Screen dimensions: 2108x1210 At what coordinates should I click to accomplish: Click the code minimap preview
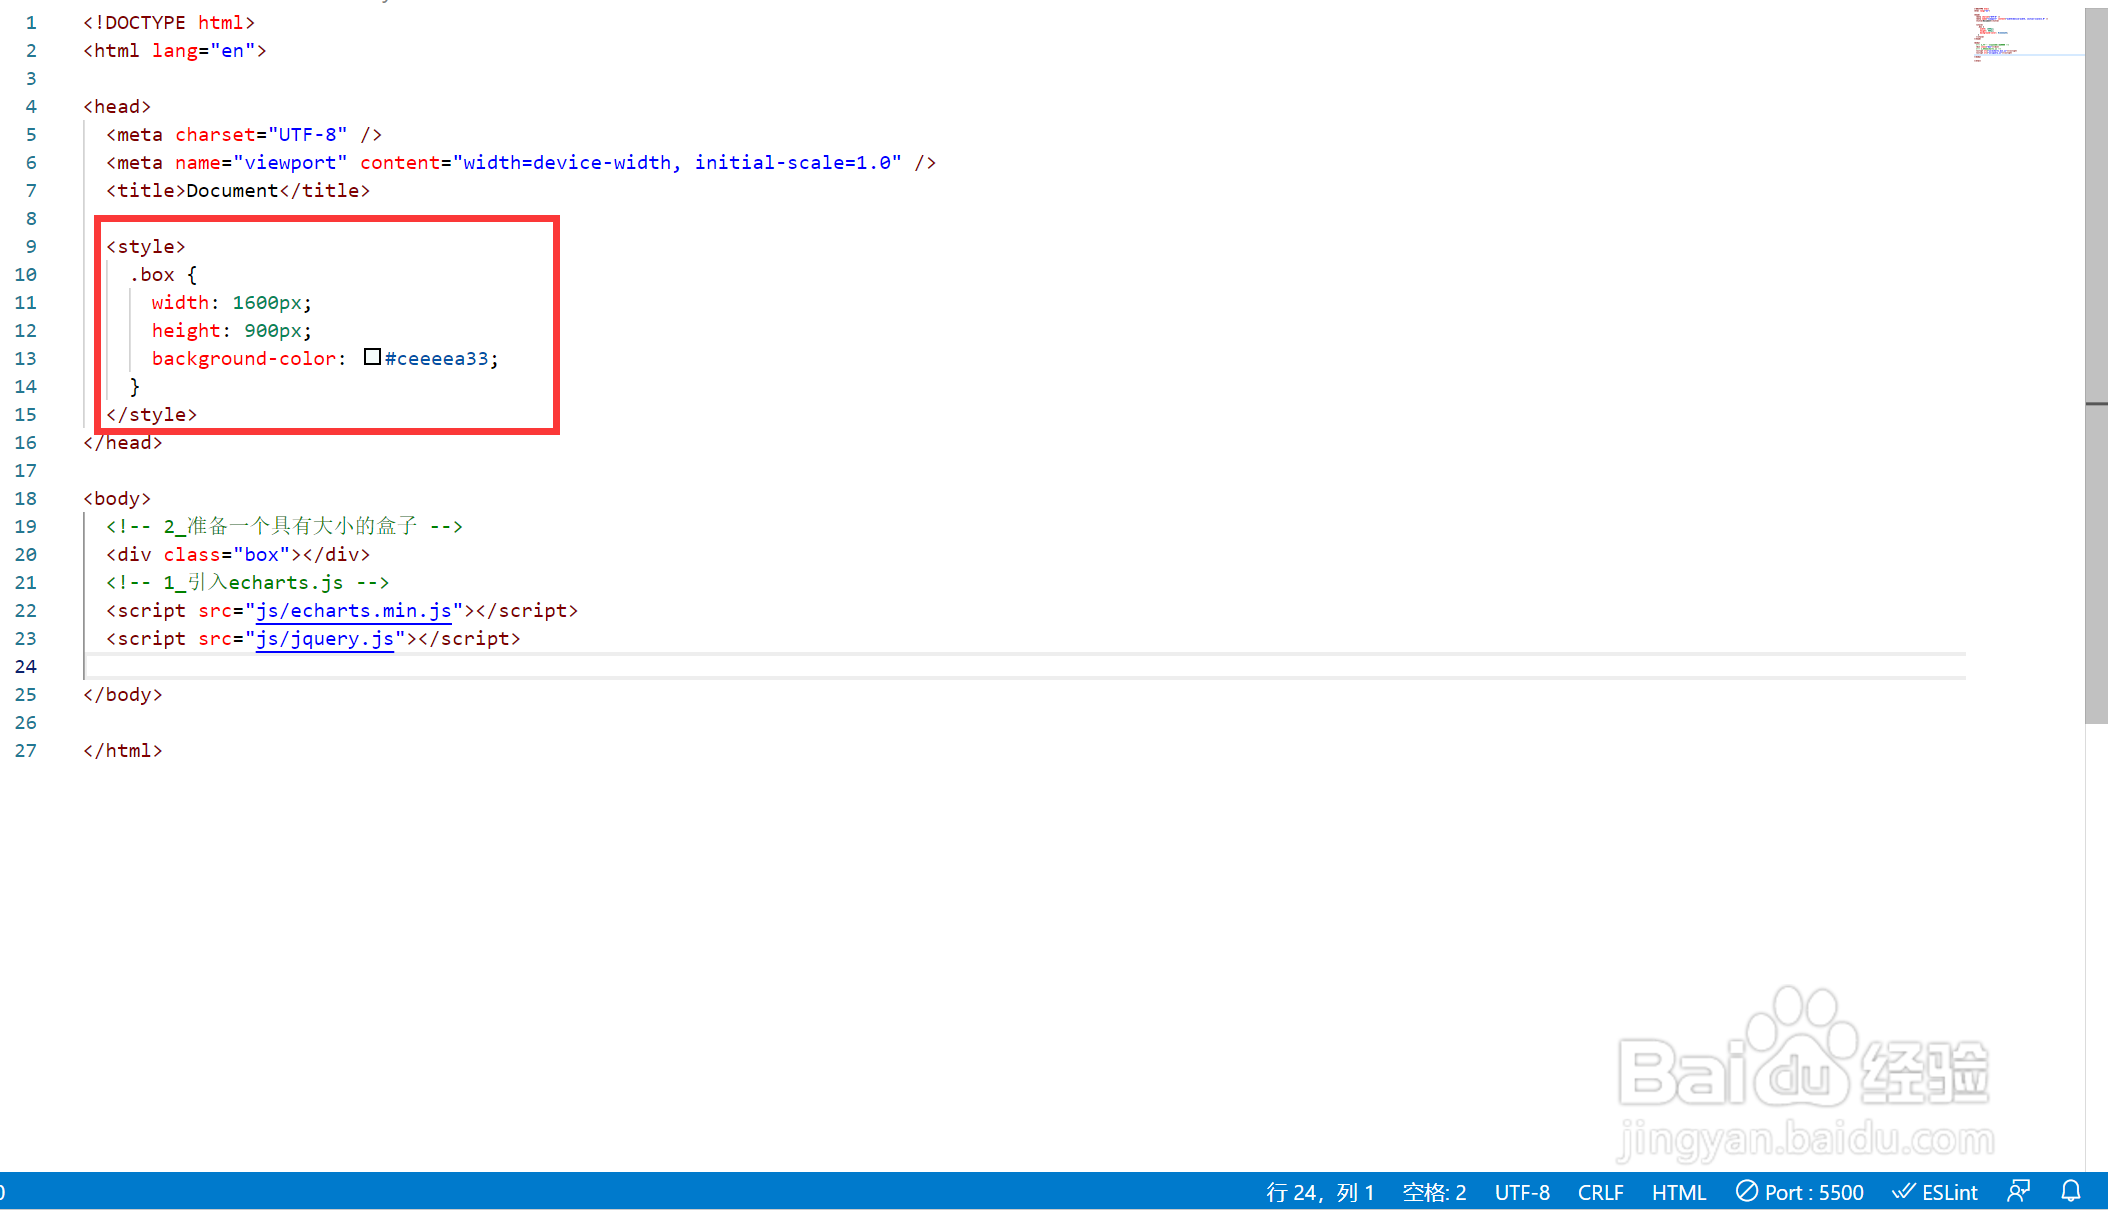click(x=2010, y=35)
